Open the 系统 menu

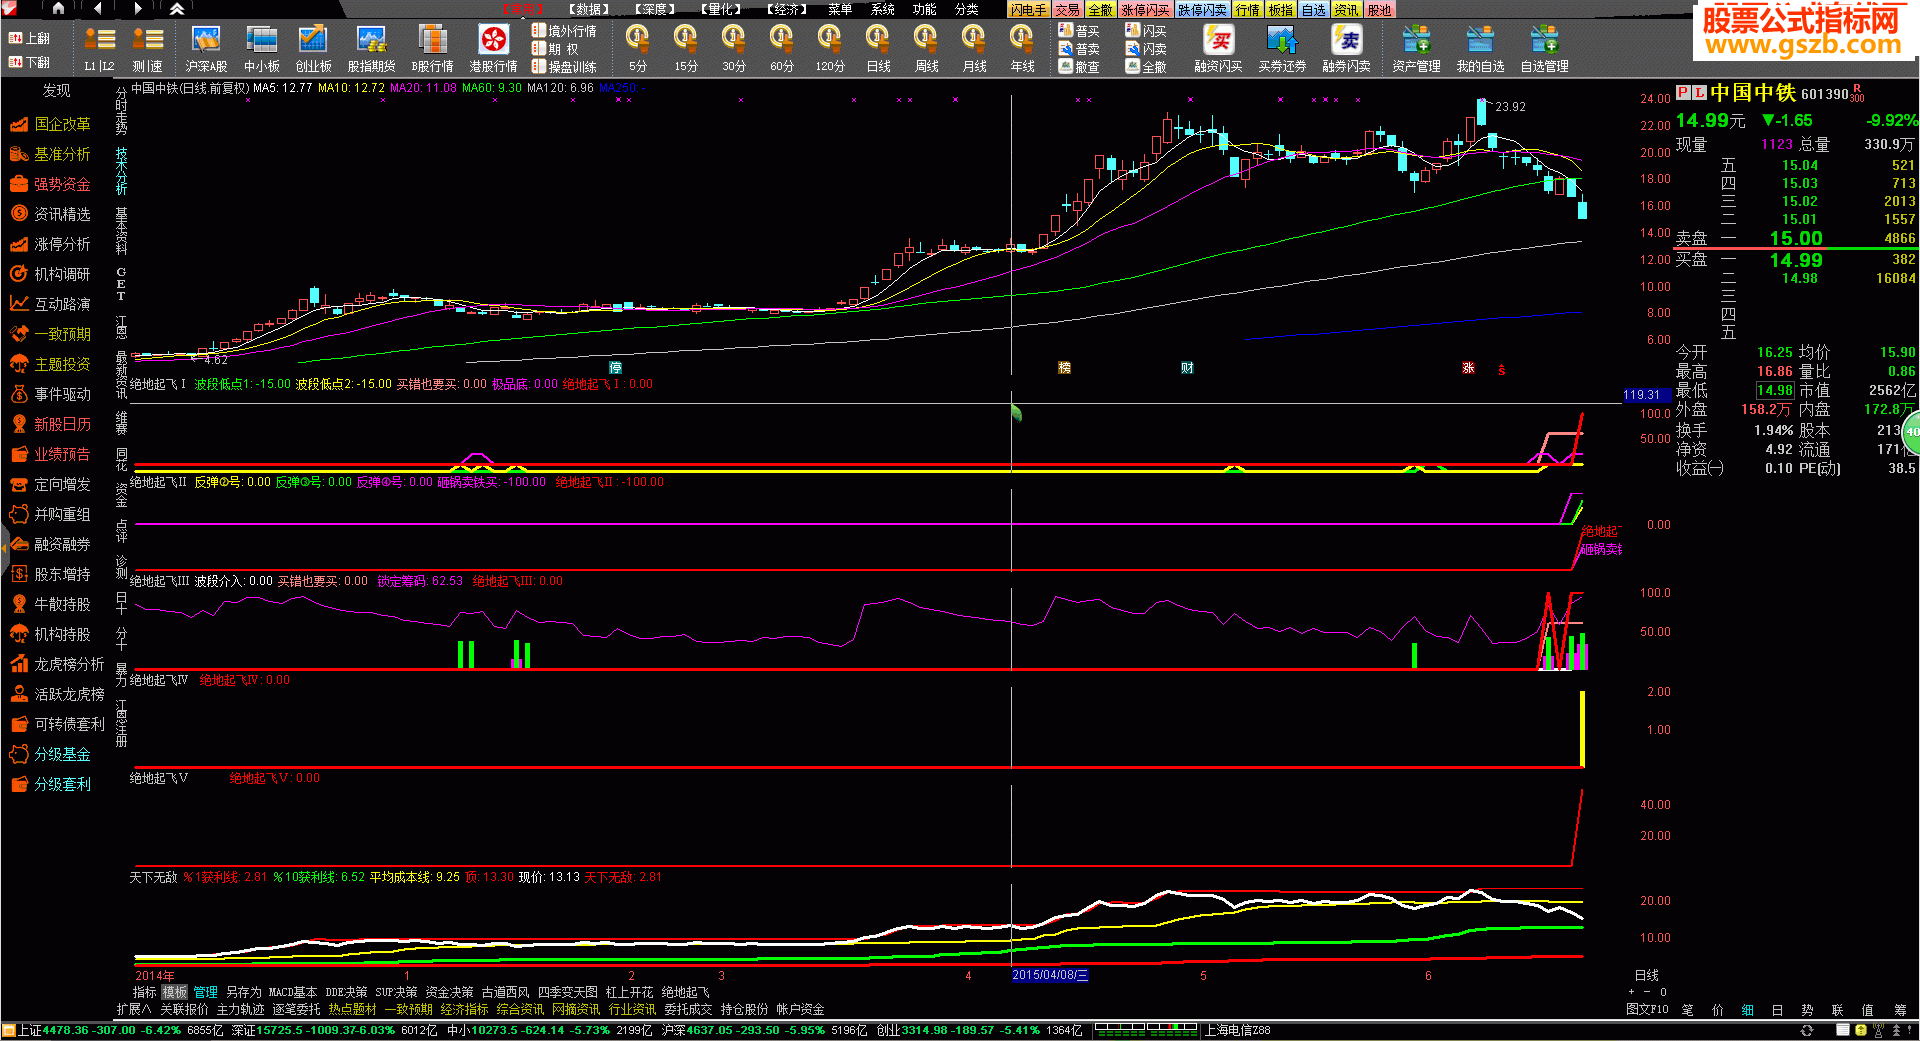(882, 9)
